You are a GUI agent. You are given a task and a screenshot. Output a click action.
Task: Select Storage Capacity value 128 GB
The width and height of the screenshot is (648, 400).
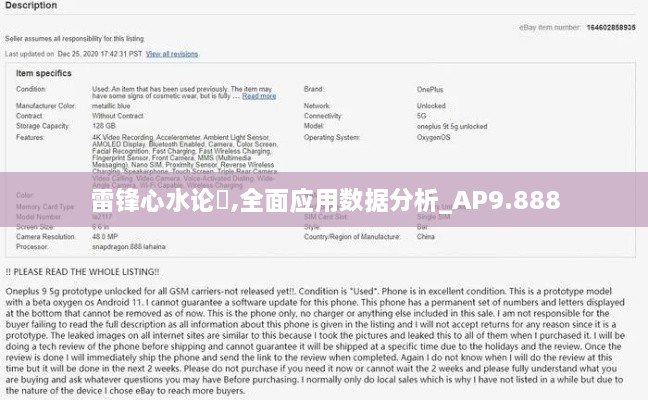click(104, 126)
